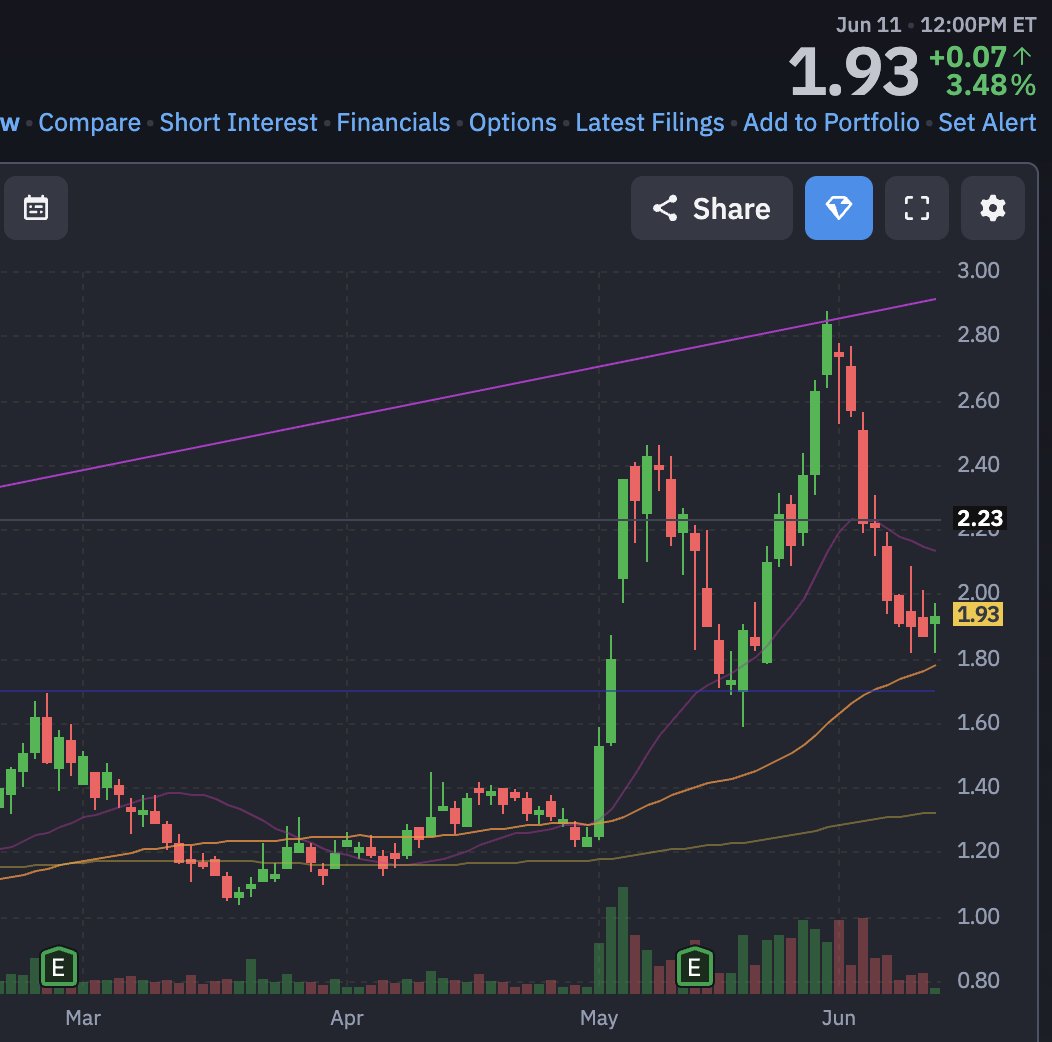The image size is (1052, 1042).
Task: Open the Options link
Action: 513,123
